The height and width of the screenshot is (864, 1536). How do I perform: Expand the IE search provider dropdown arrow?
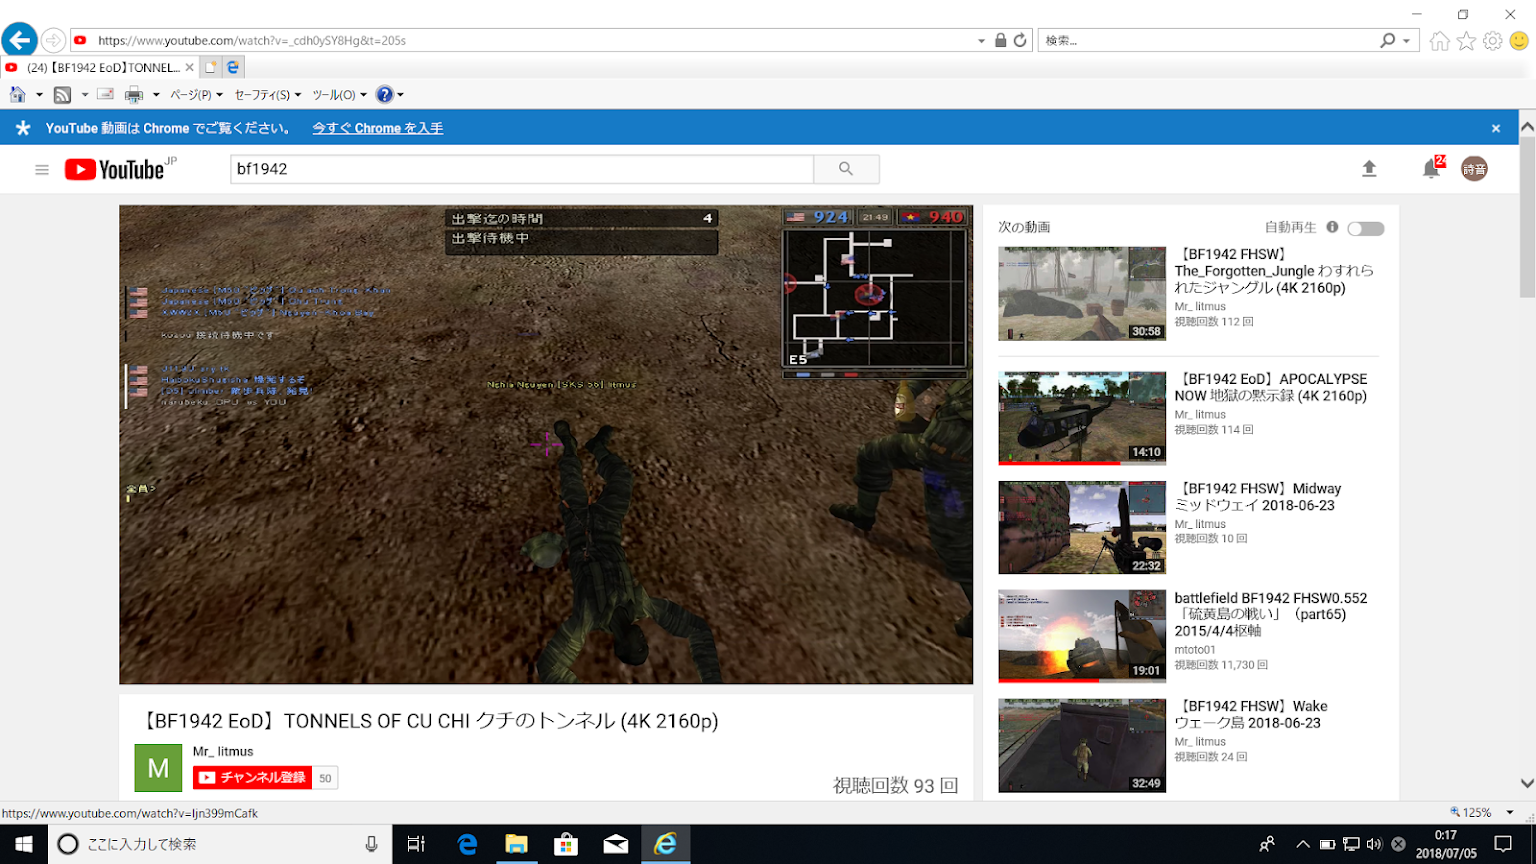coord(1406,41)
